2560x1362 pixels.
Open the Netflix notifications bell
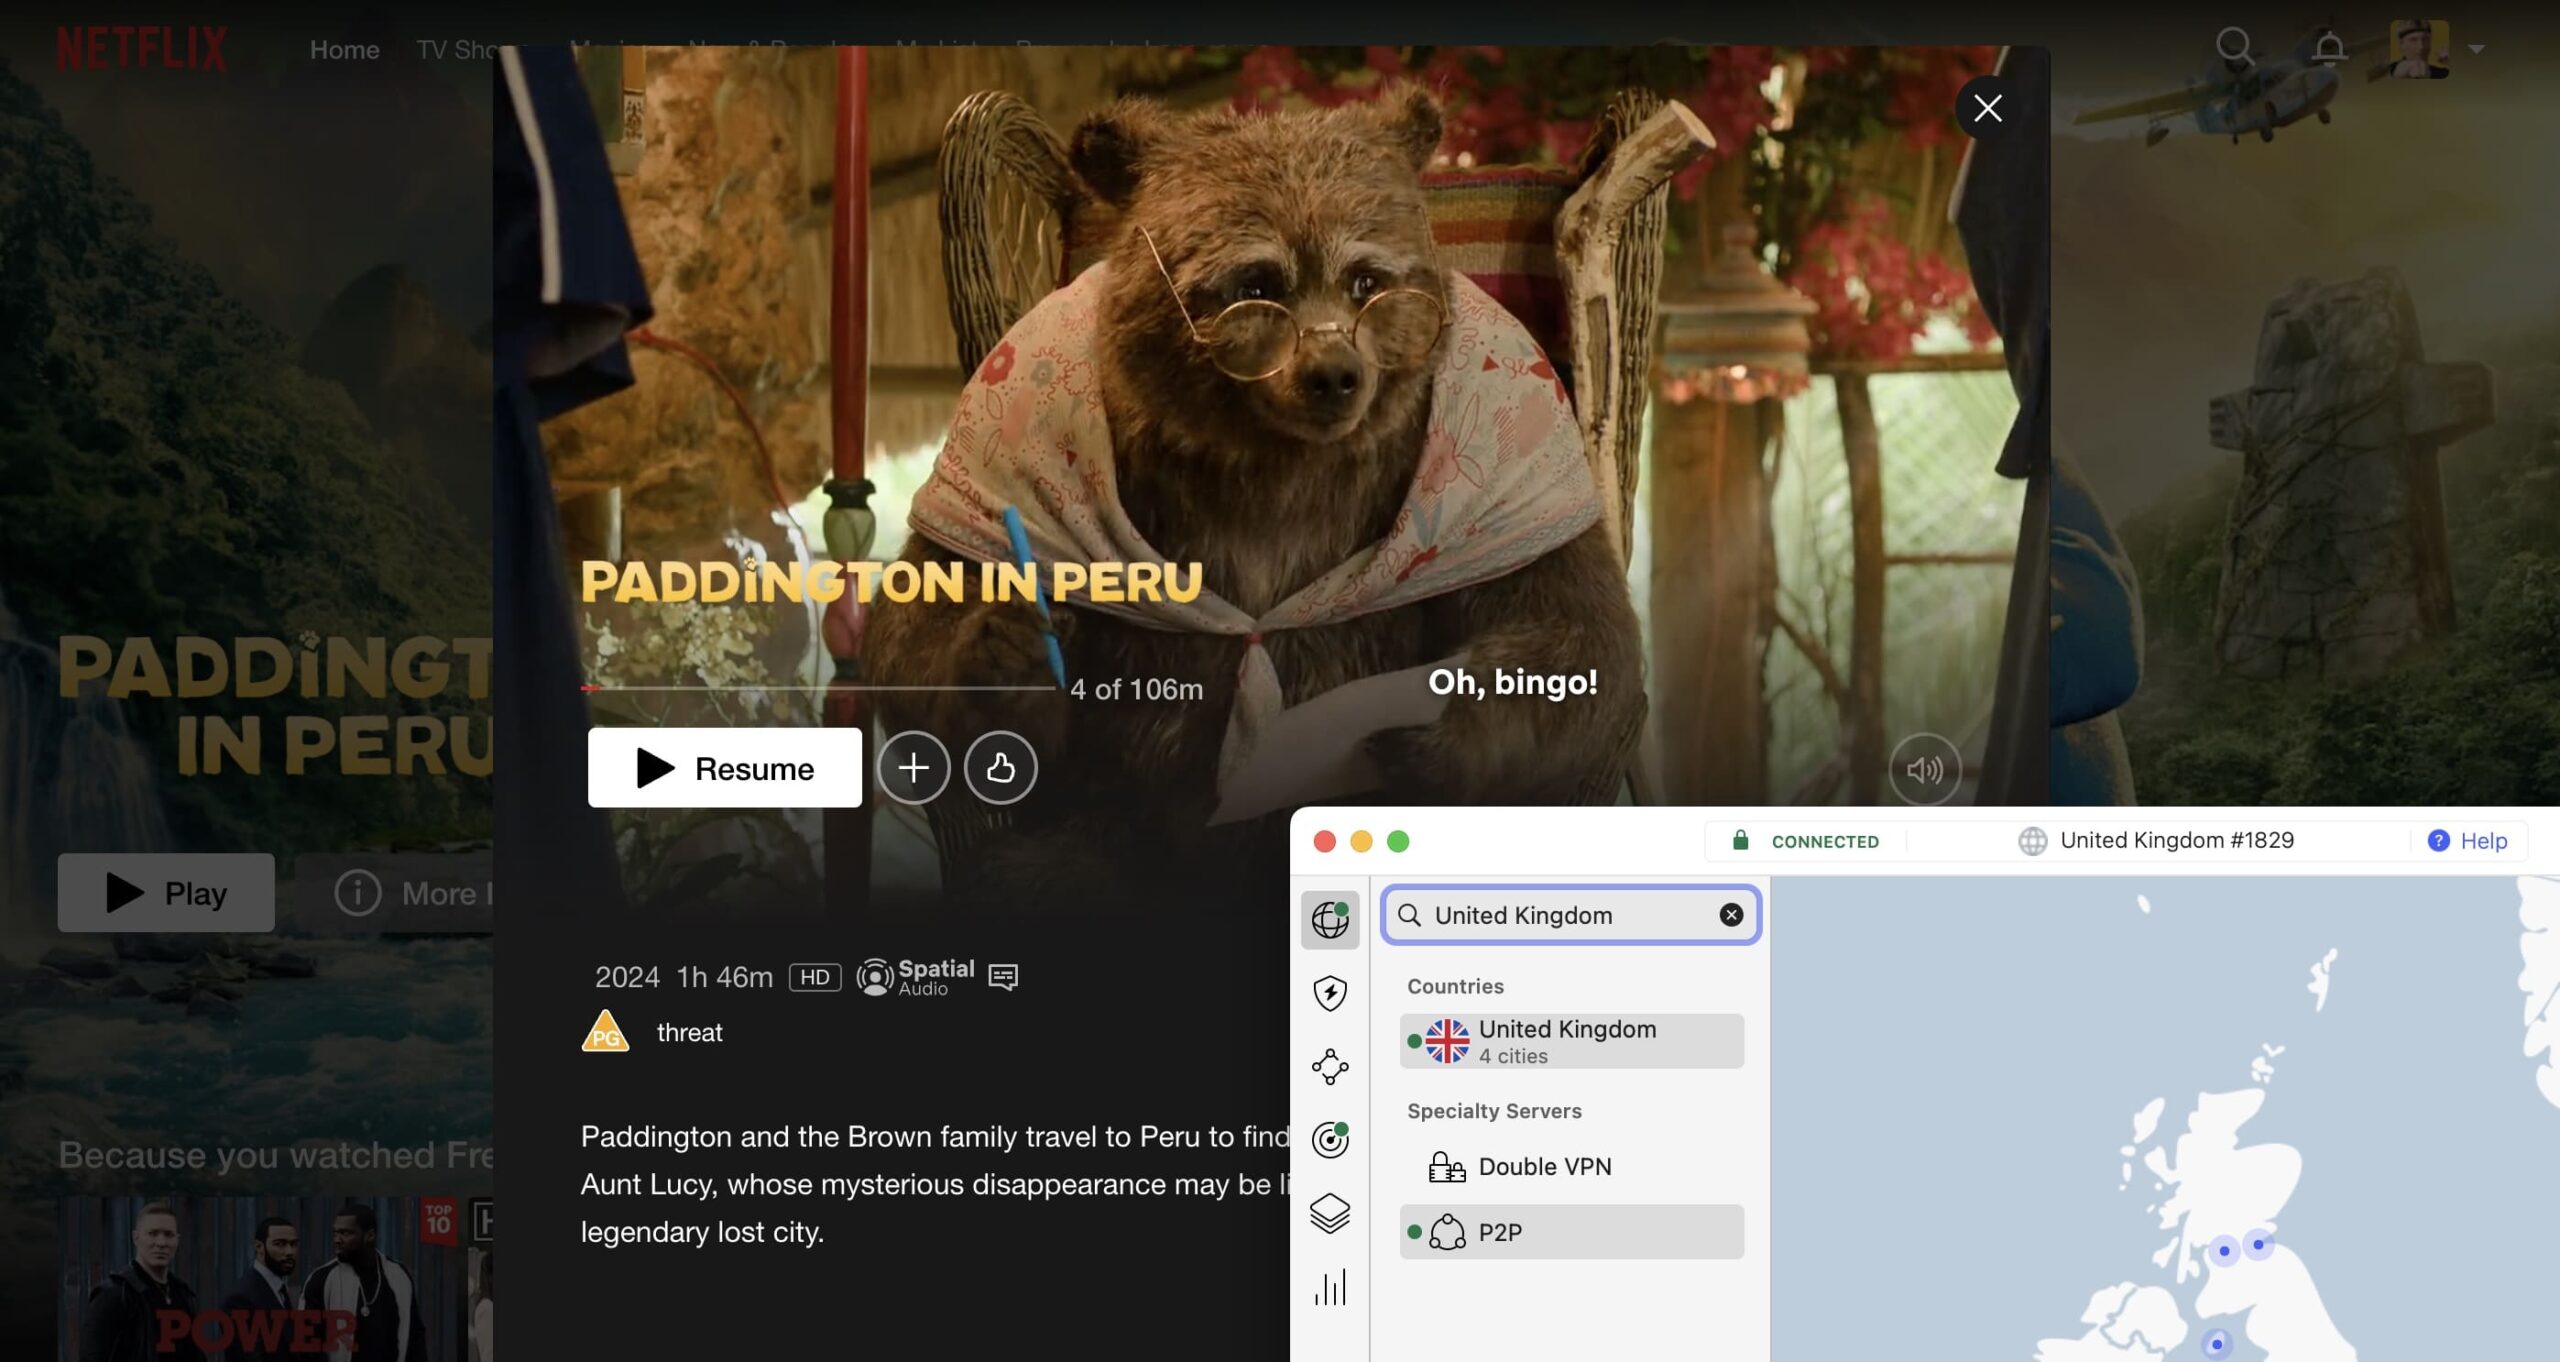2330,45
